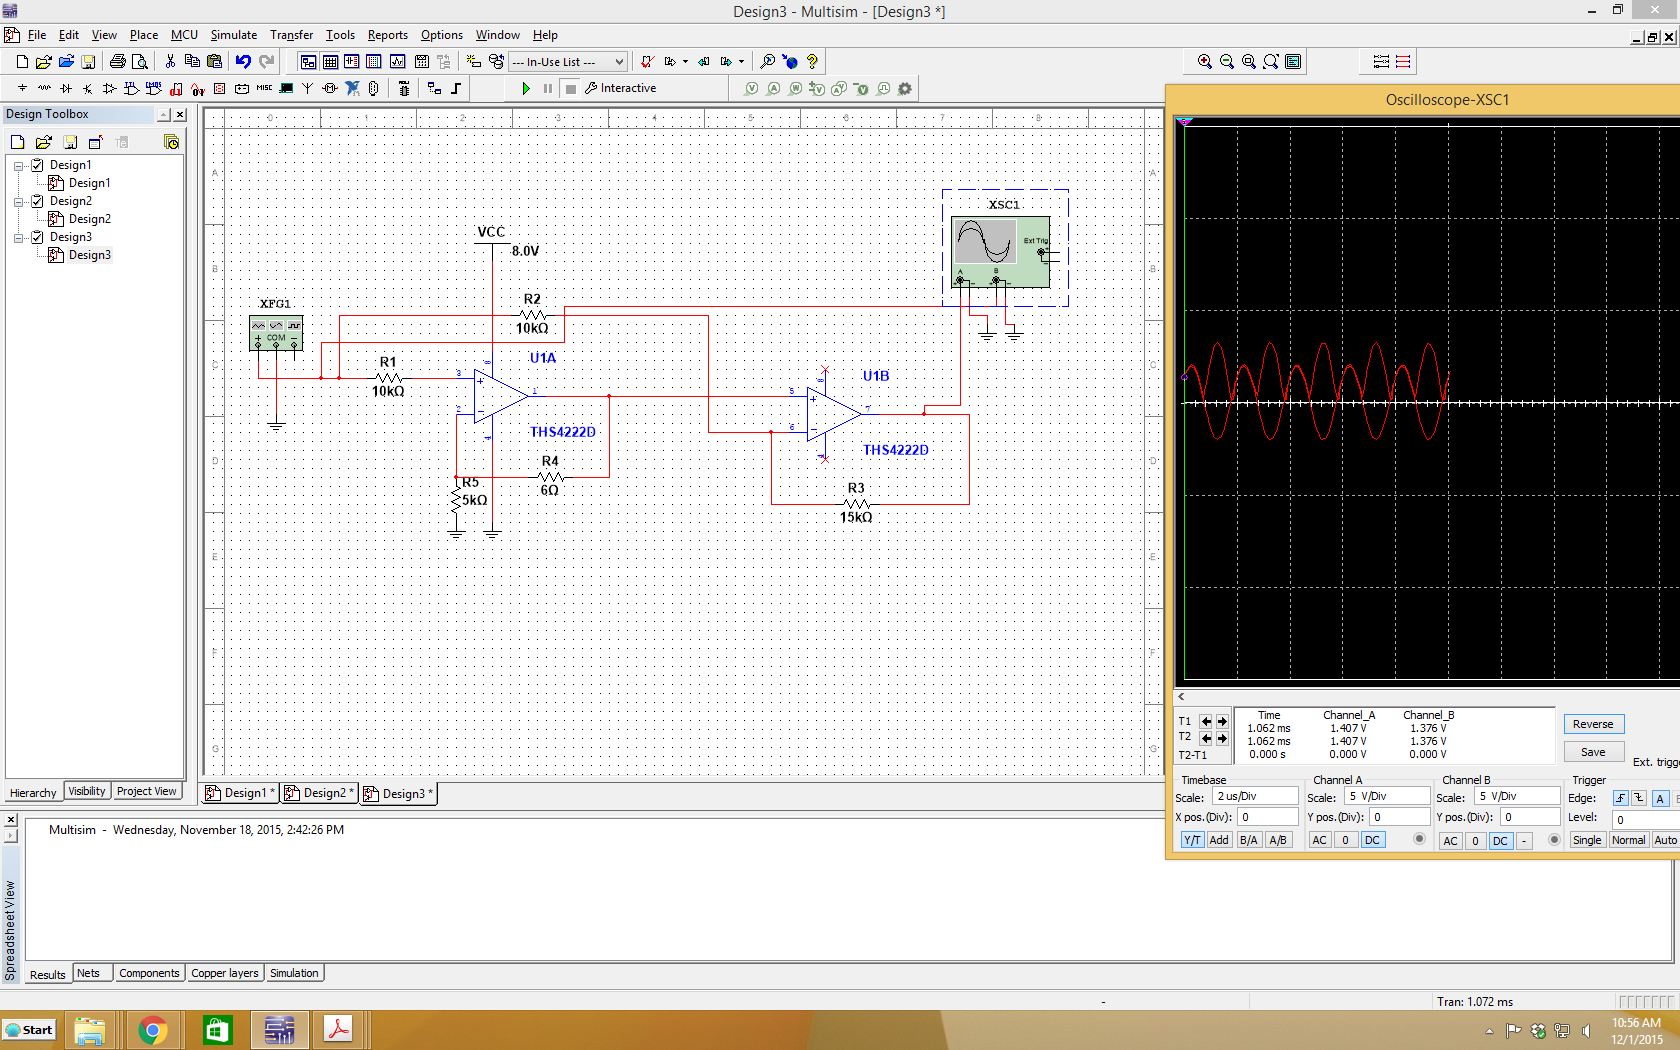
Task: Zoom in on the schematic sheet
Action: tap(1205, 62)
